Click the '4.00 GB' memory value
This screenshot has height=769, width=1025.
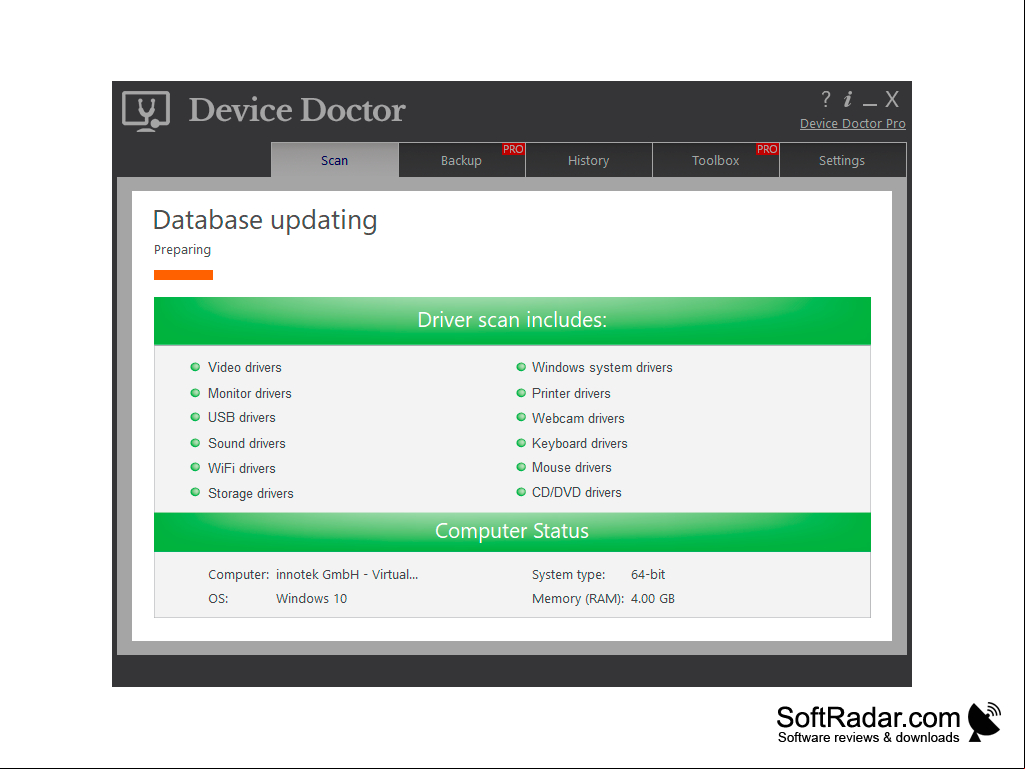652,598
